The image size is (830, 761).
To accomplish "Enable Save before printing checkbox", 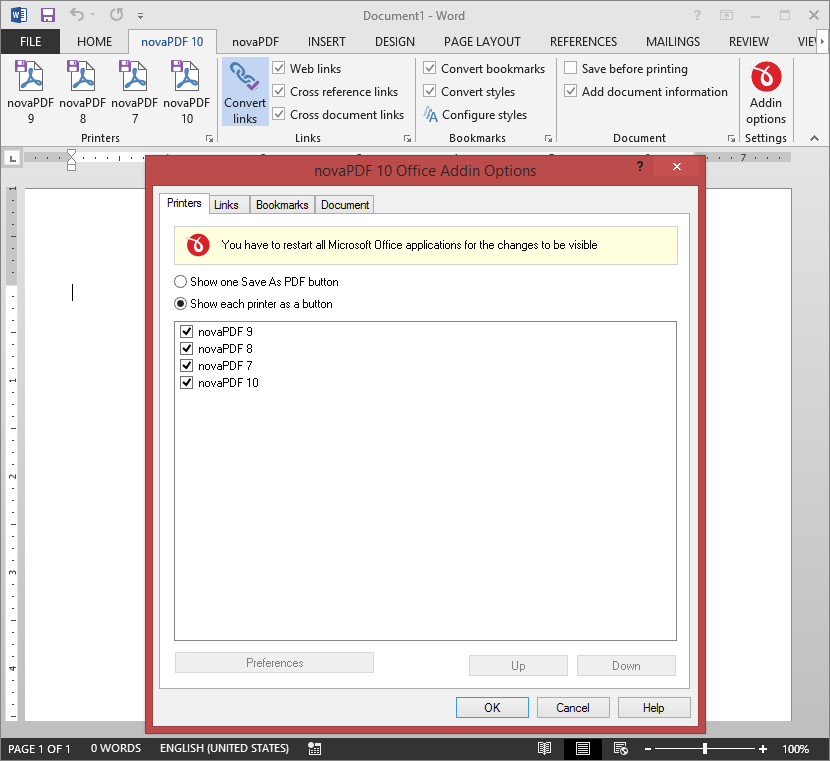I will pyautogui.click(x=571, y=68).
